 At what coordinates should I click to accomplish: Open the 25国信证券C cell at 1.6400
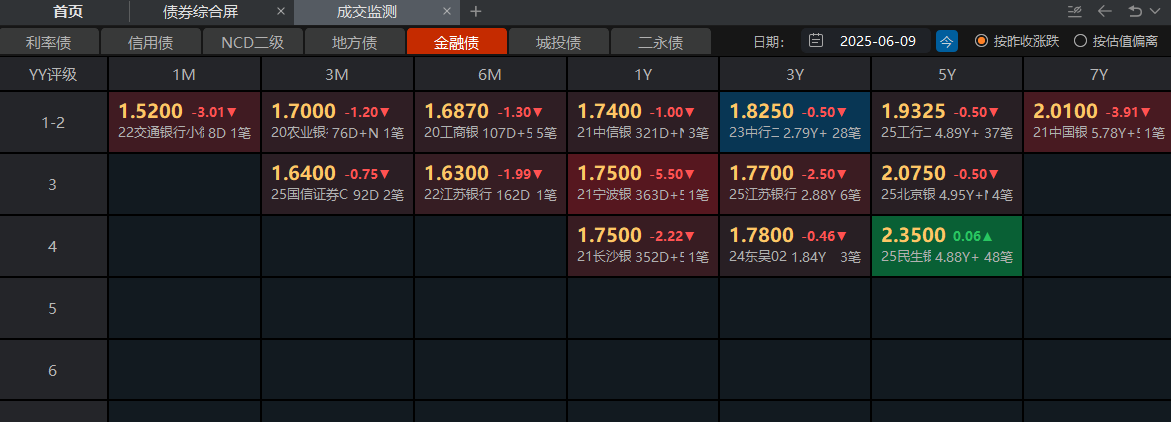point(338,184)
